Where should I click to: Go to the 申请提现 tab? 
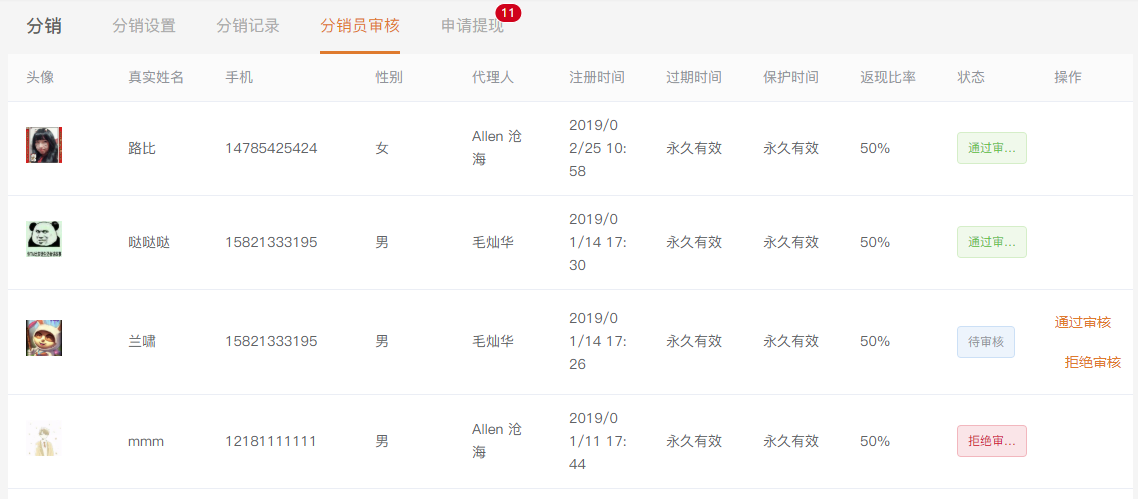[472, 26]
